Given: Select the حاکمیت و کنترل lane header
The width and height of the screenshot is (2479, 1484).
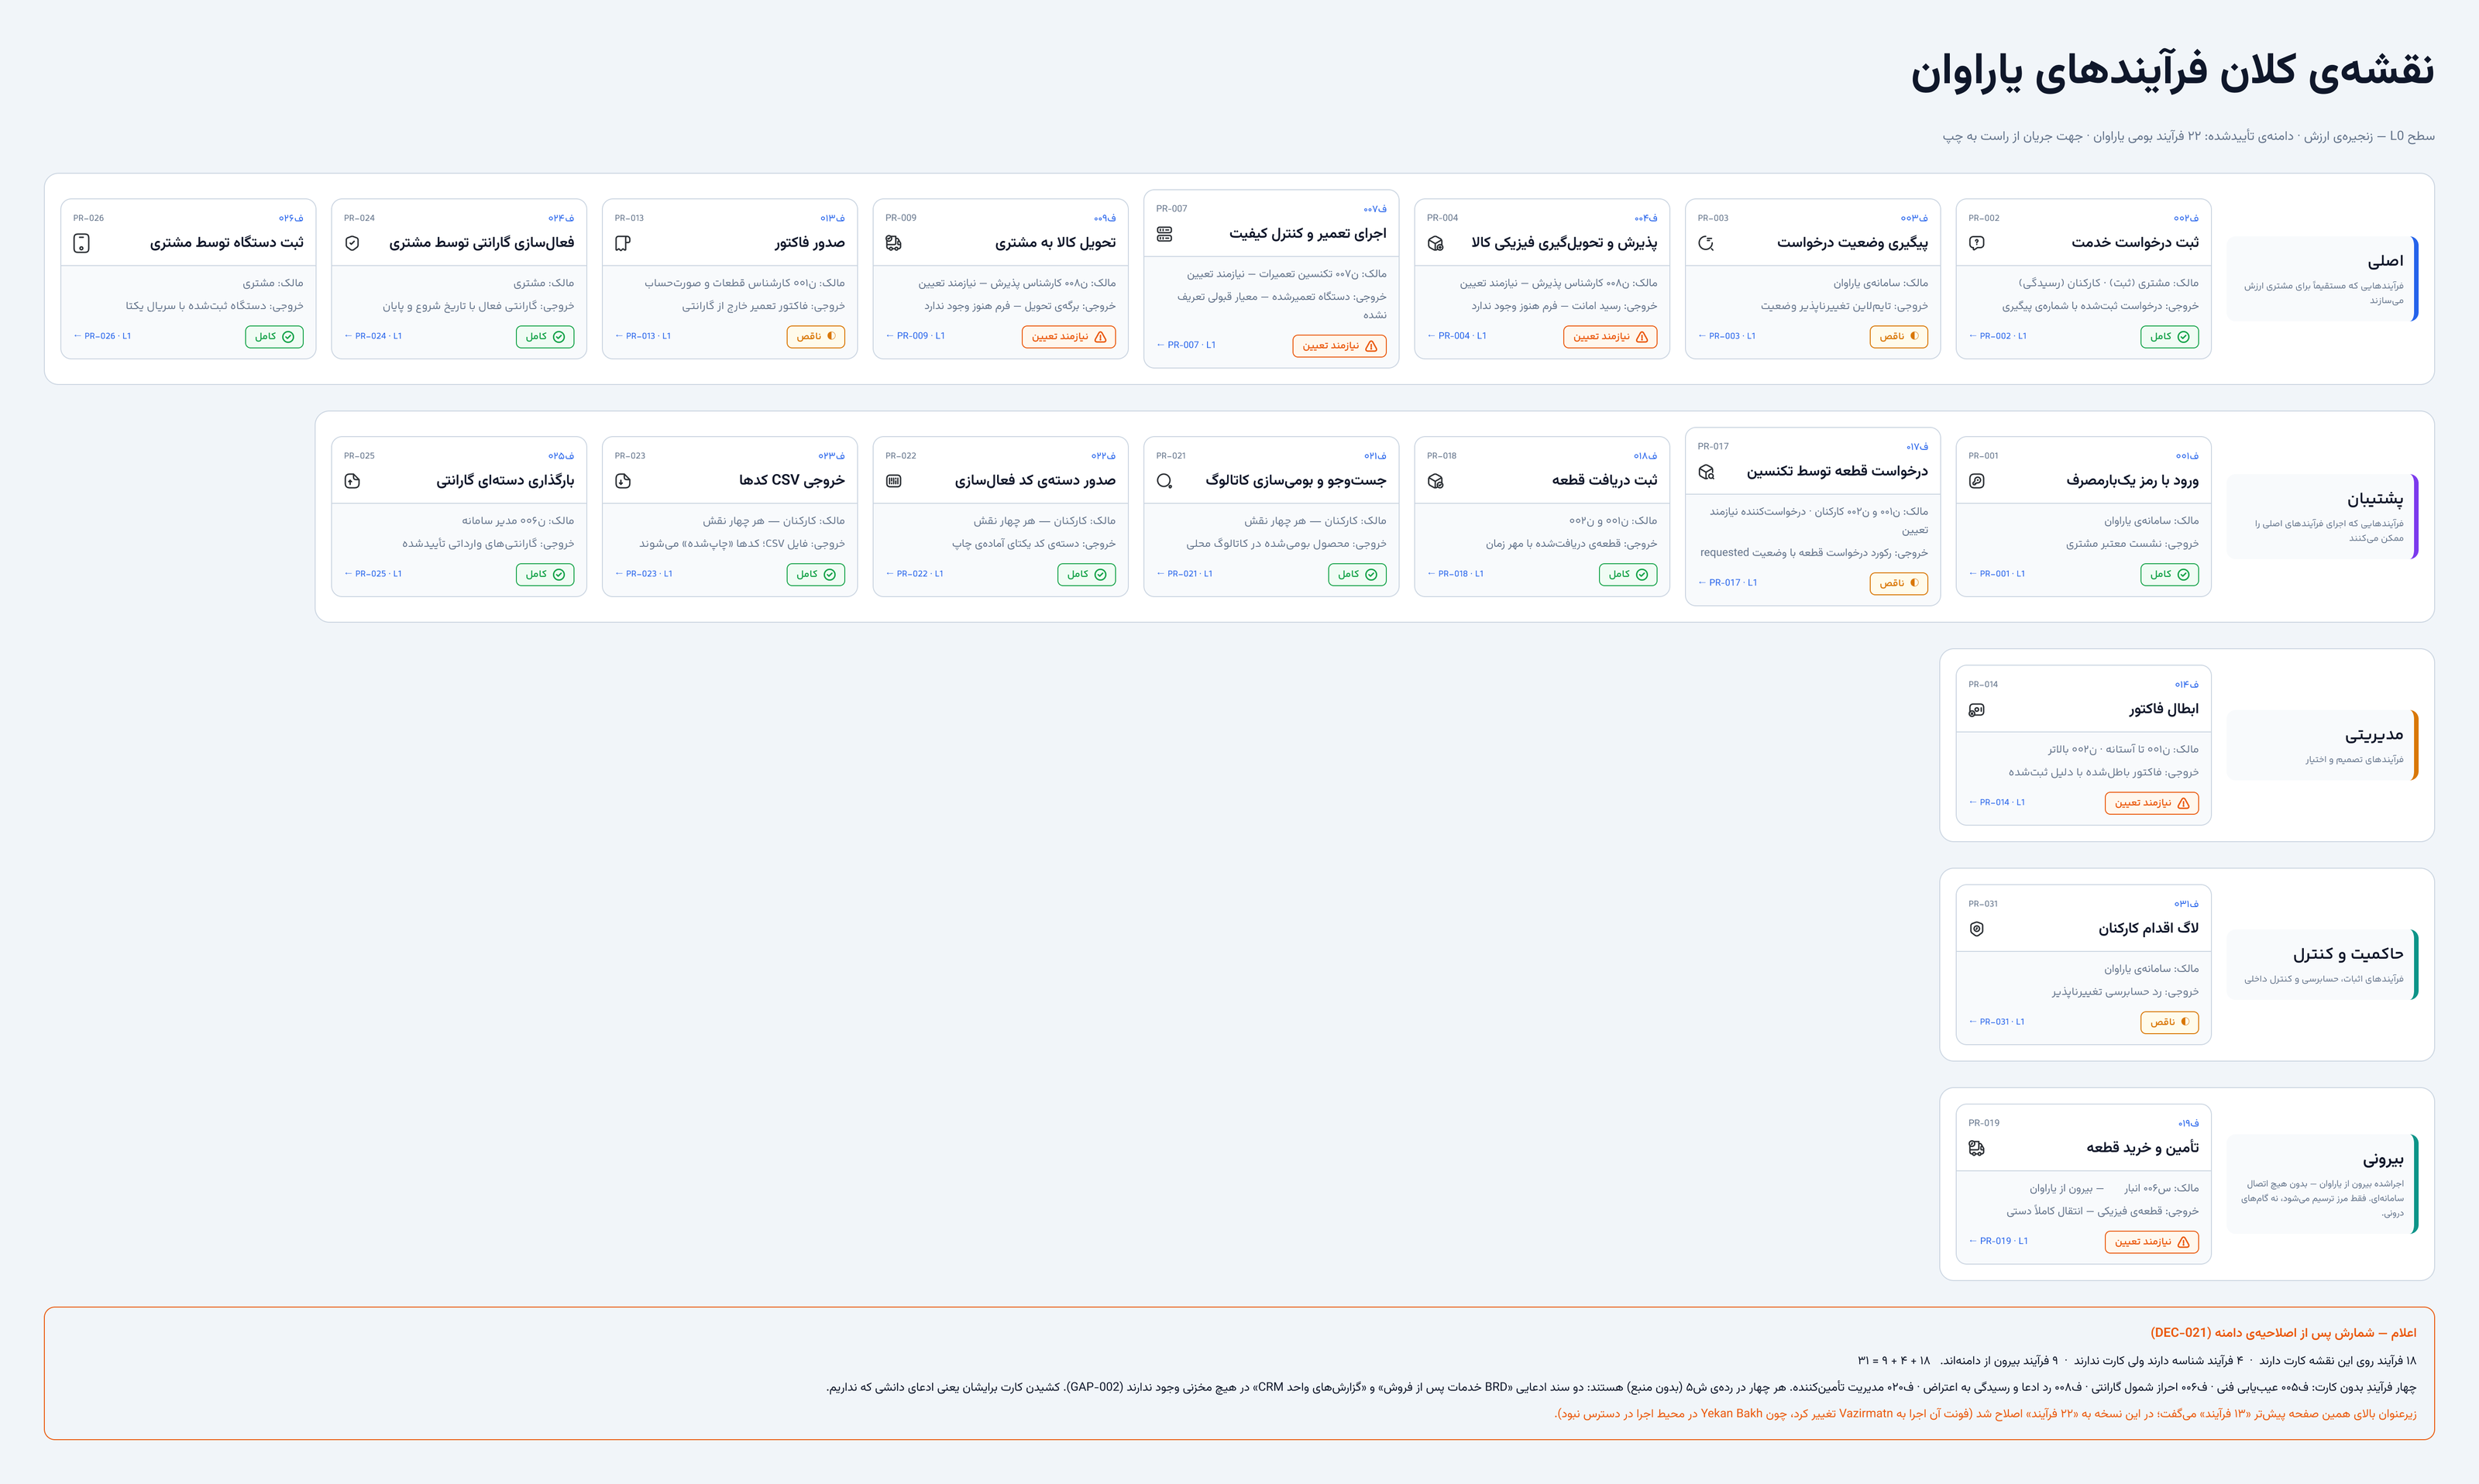Looking at the screenshot, I should (x=2322, y=964).
